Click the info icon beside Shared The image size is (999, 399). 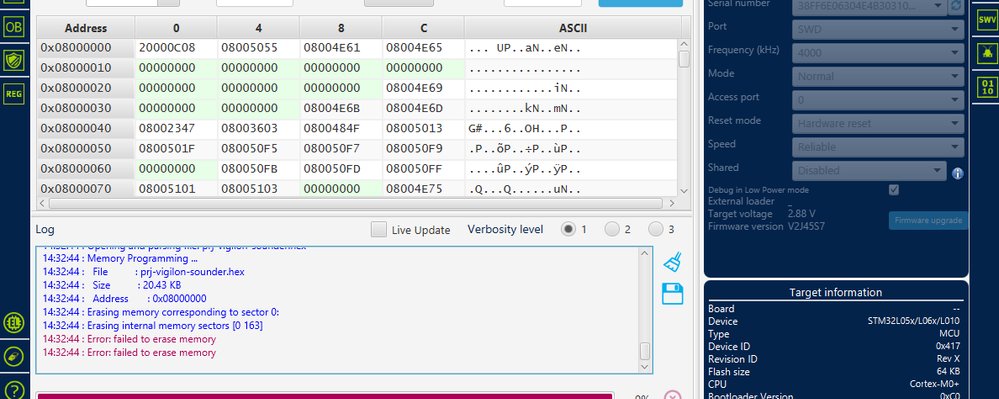957,173
